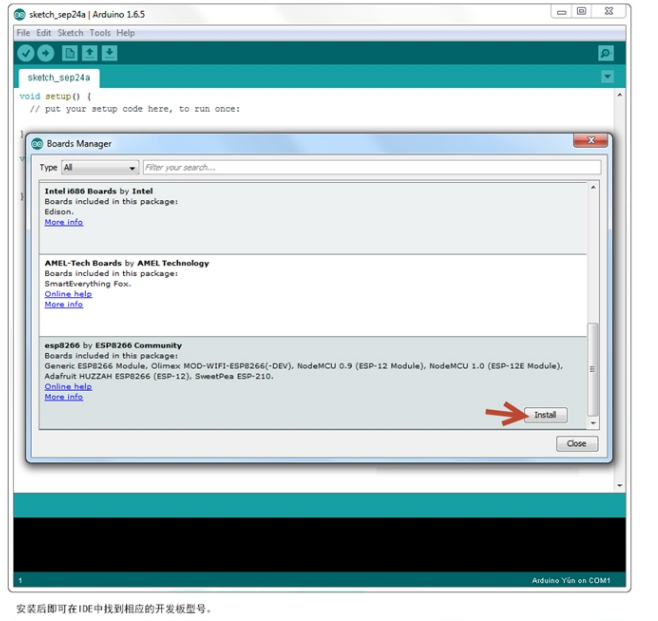The width and height of the screenshot is (658, 621).
Task: Close Boards Manager via red X button
Action: 591,141
